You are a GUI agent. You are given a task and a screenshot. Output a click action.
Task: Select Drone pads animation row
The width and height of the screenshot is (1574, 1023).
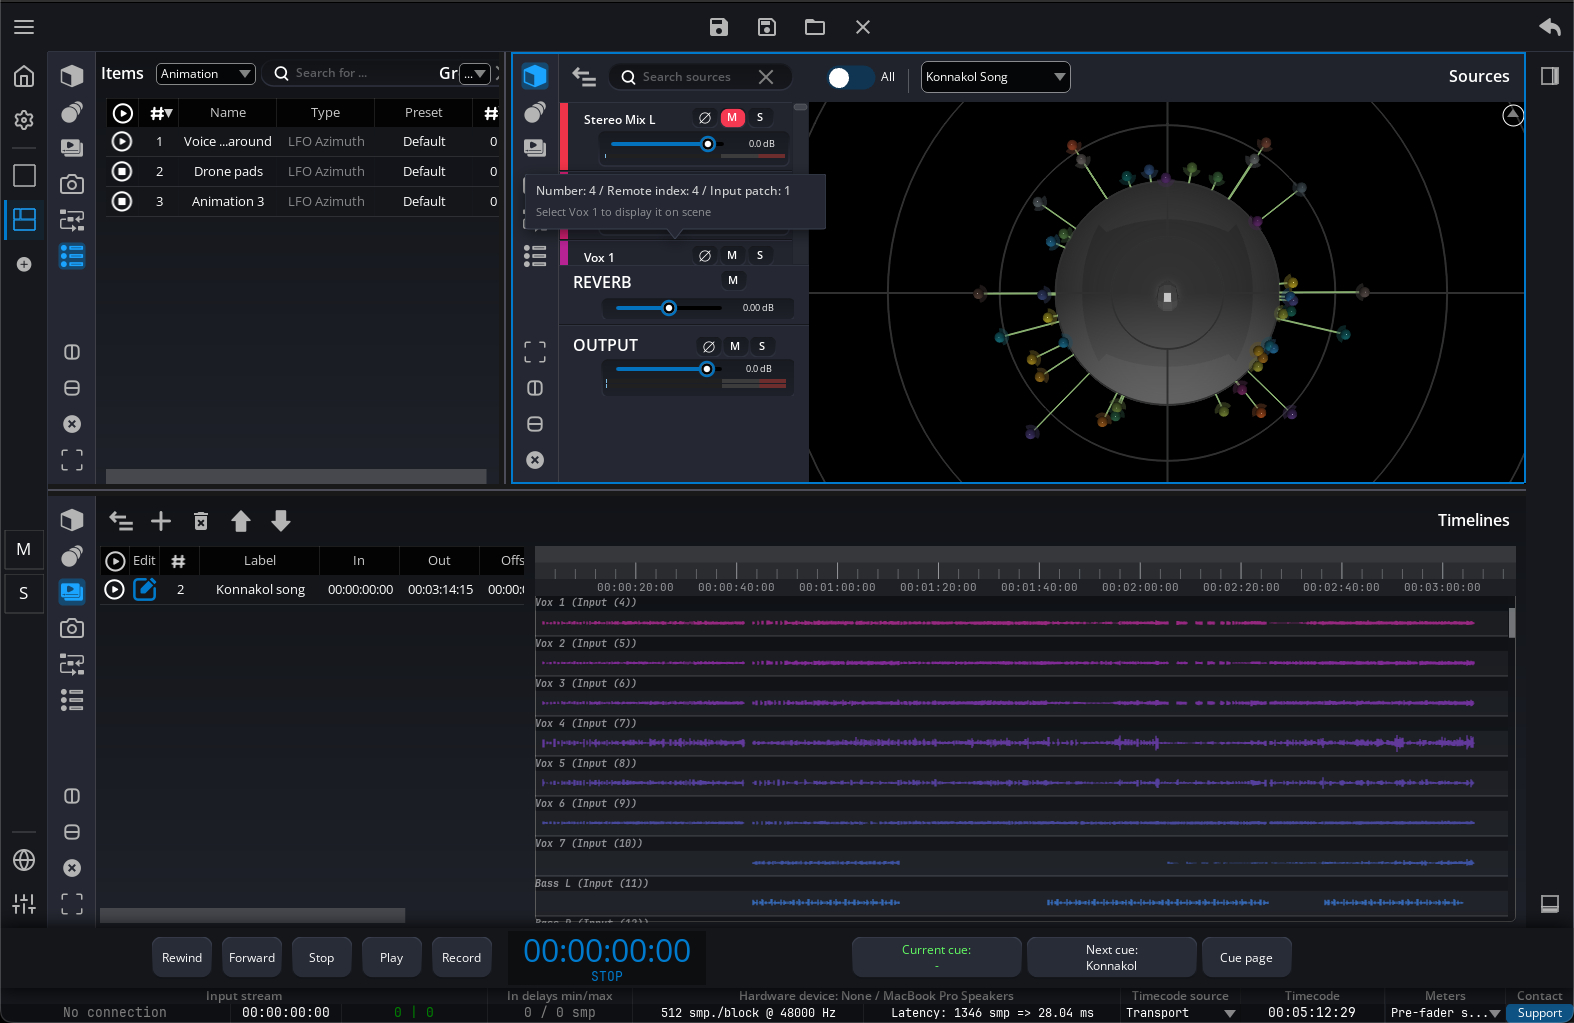228,172
